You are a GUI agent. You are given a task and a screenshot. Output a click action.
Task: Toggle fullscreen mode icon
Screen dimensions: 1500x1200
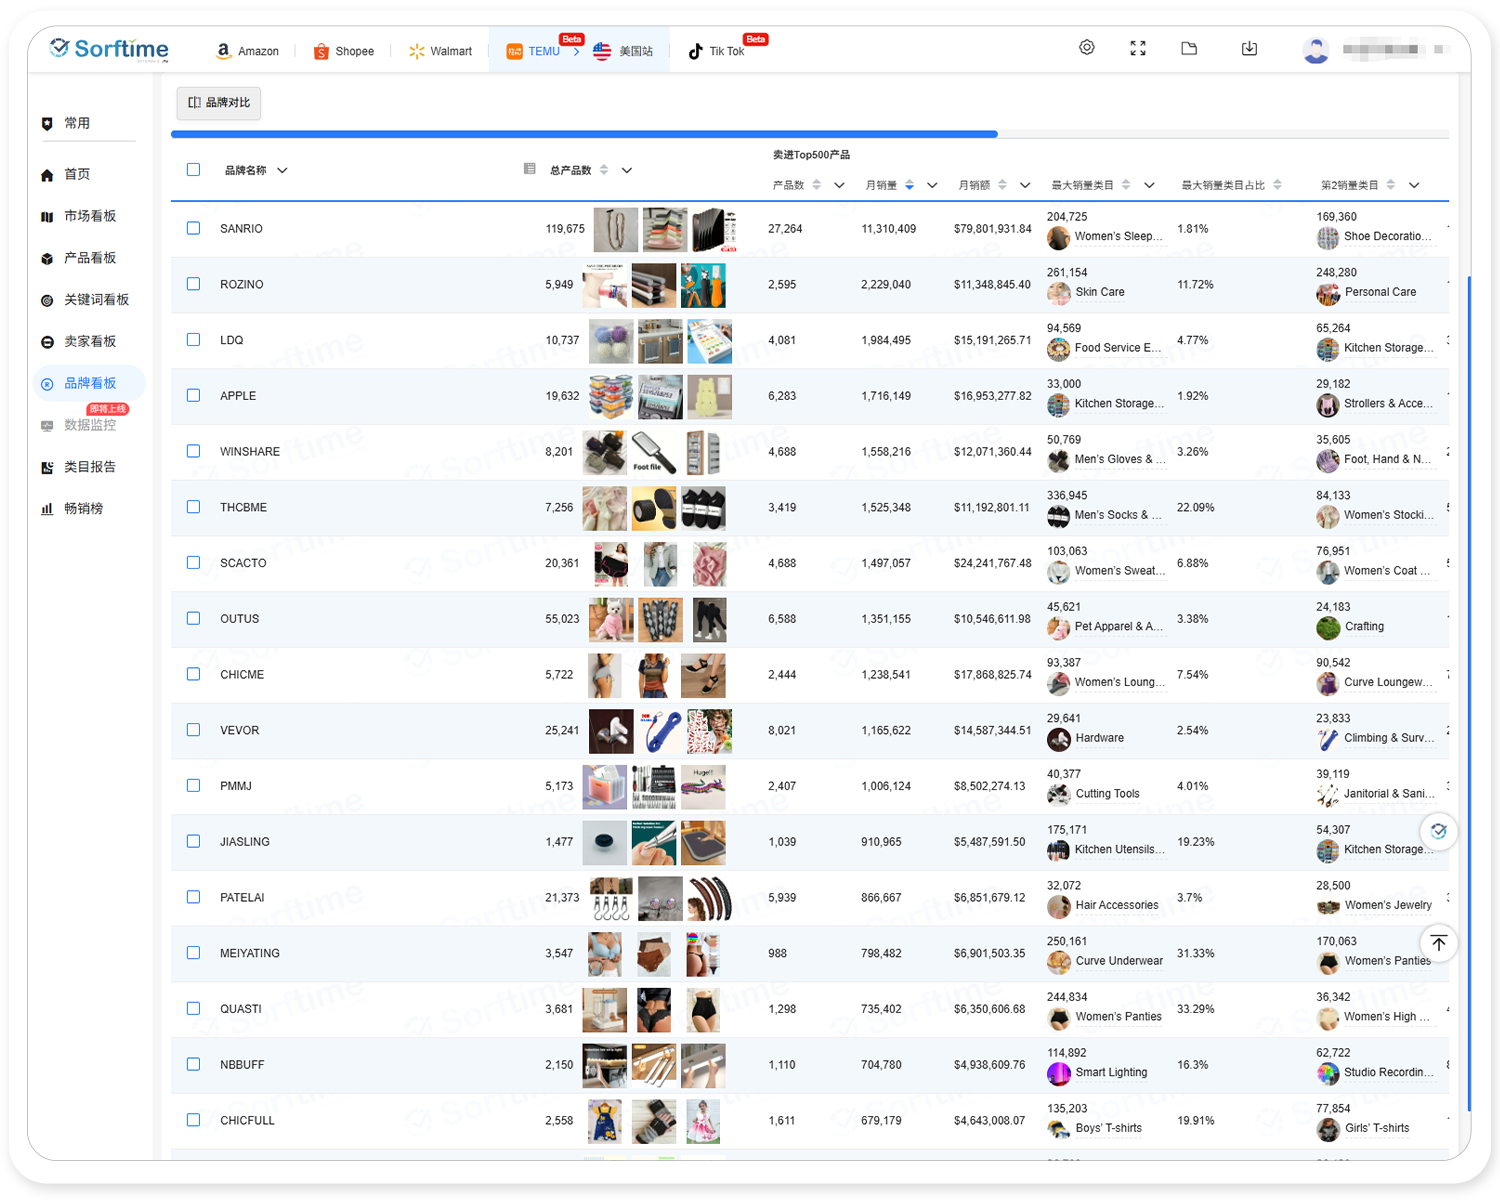coord(1138,48)
